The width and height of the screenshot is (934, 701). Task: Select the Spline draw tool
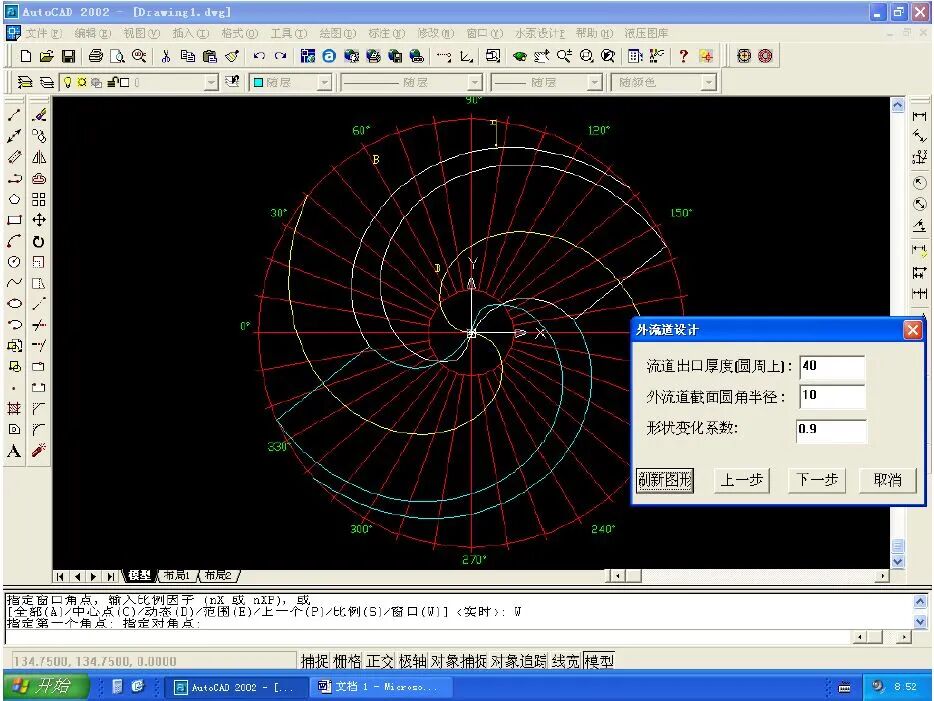[14, 283]
